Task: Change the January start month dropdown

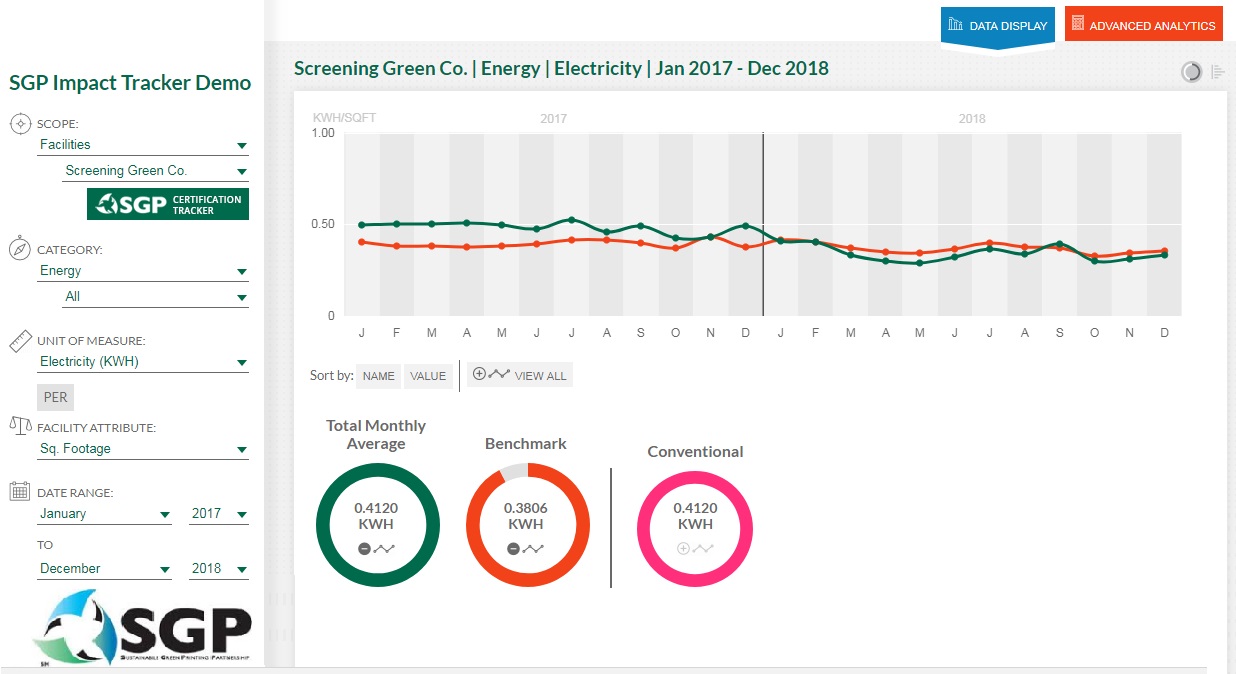Action: click(105, 514)
